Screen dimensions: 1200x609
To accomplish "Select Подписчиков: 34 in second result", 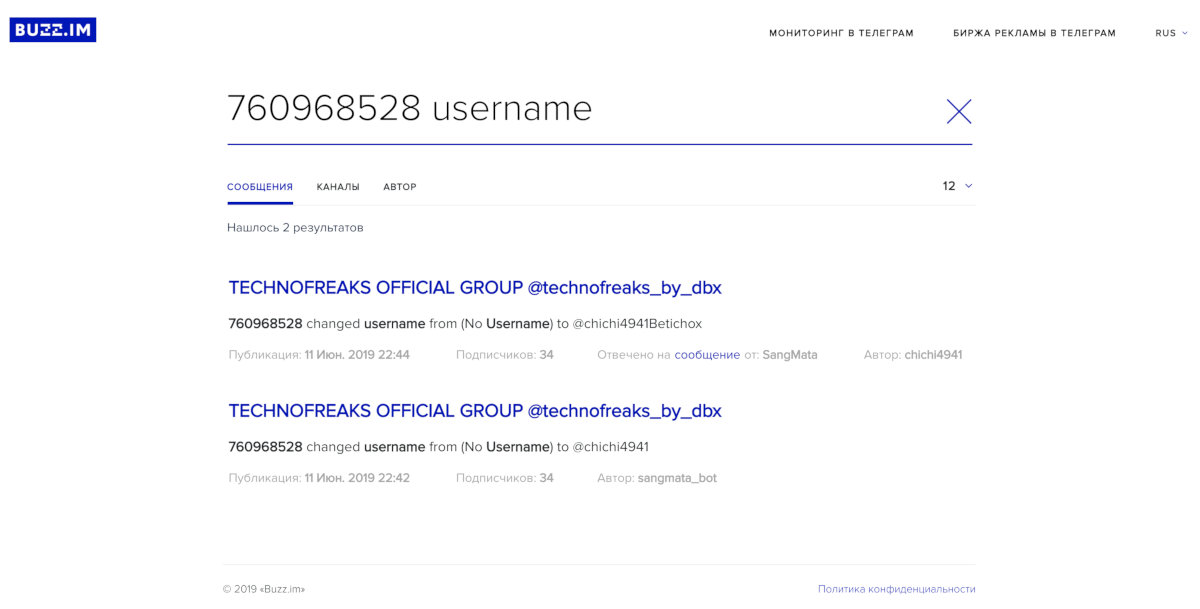I will pyautogui.click(x=505, y=478).
